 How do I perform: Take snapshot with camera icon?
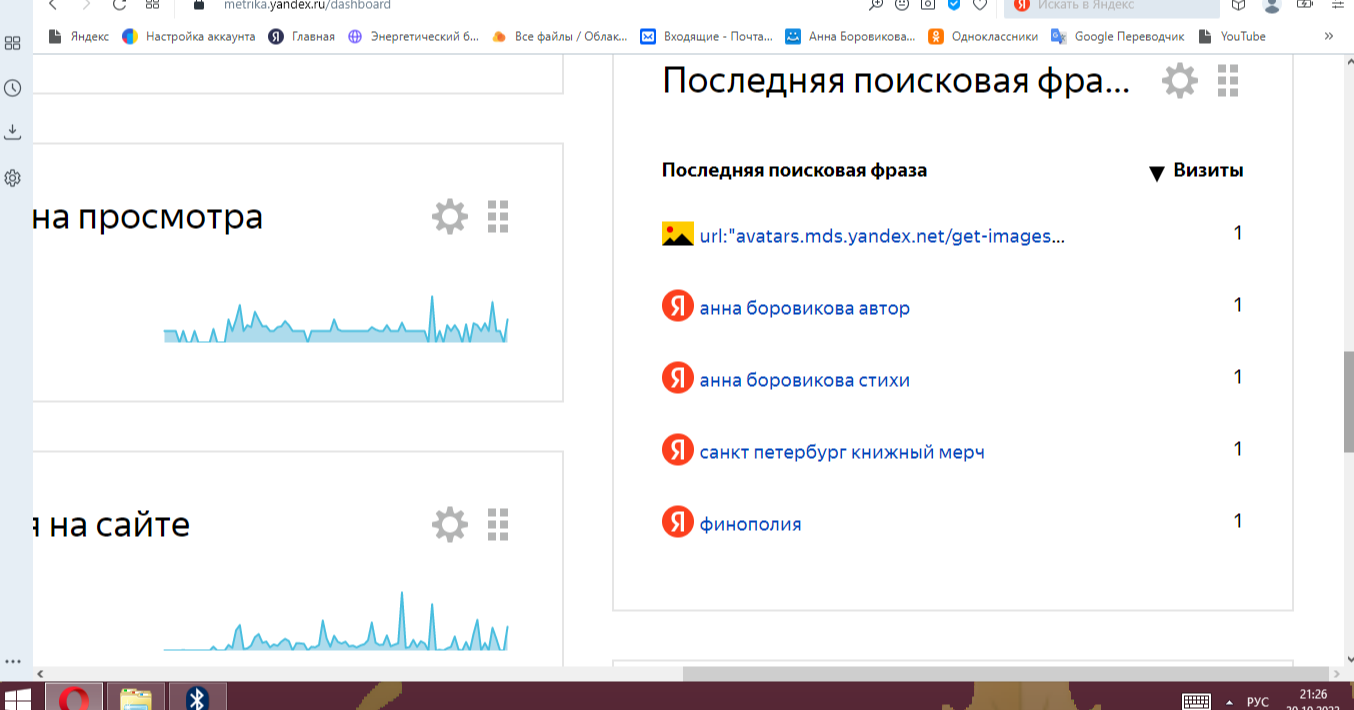pyautogui.click(x=928, y=5)
